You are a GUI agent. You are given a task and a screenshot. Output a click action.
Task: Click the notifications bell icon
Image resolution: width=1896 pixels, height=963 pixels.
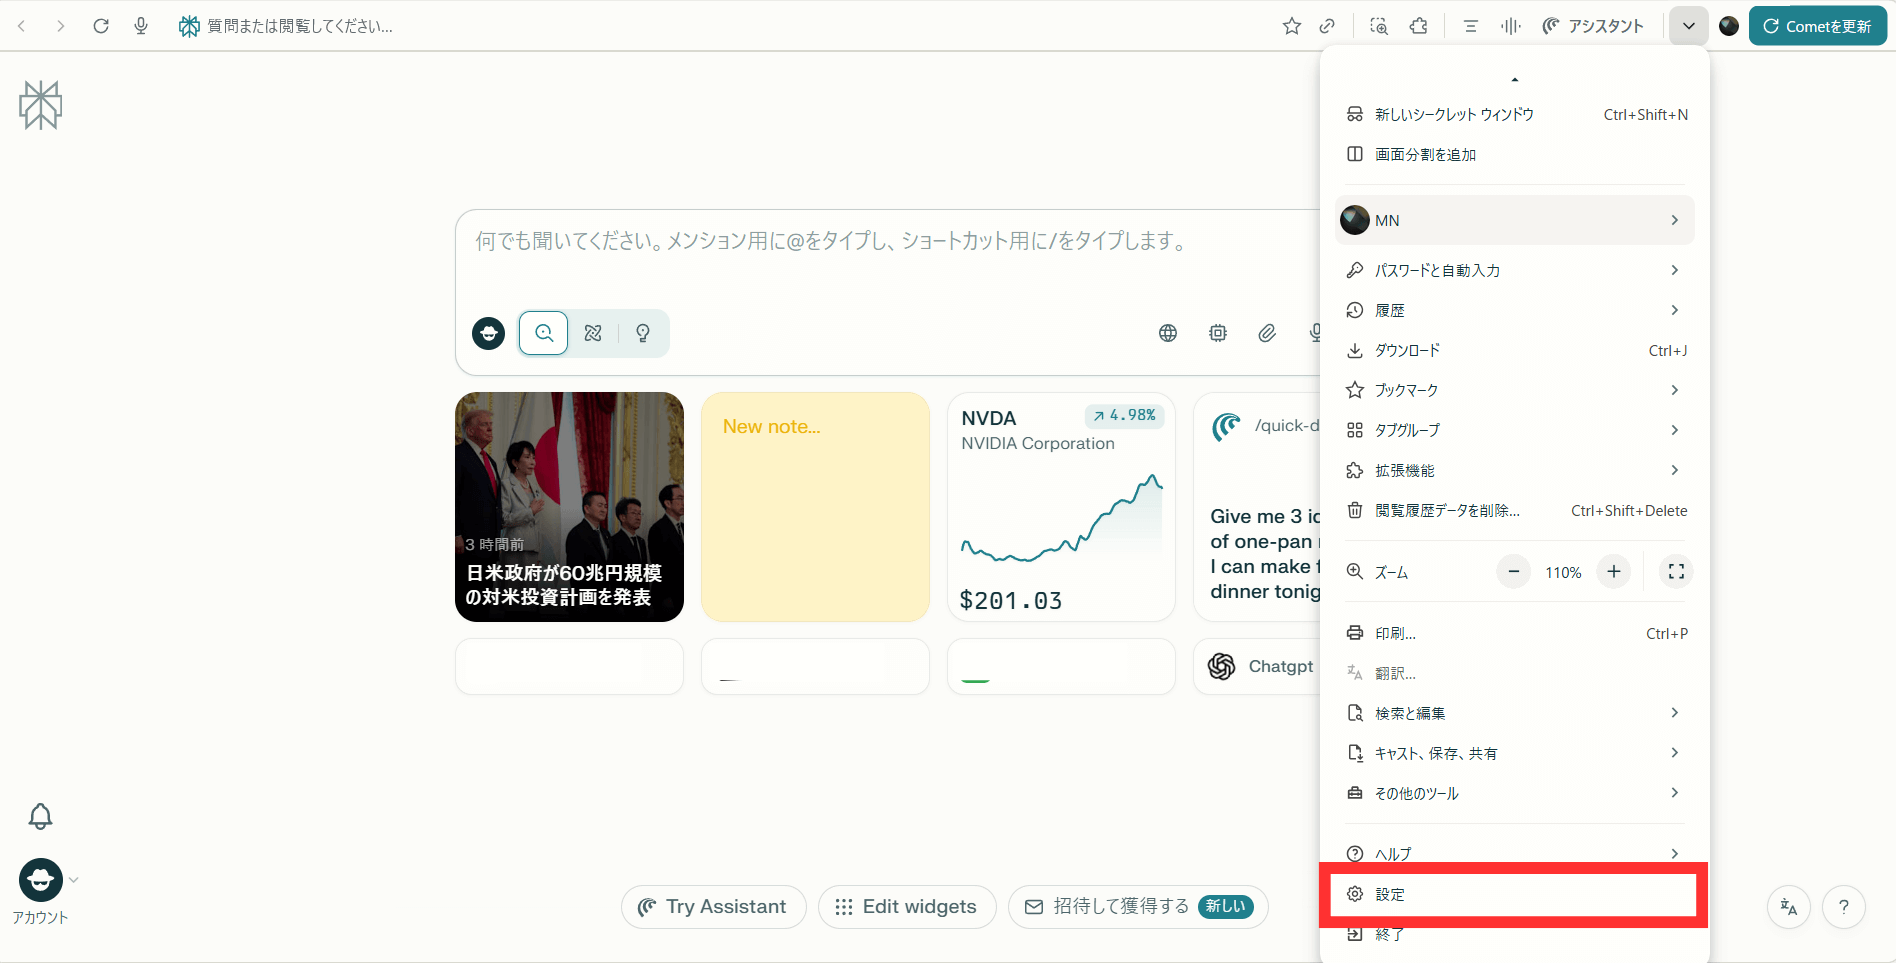40,816
